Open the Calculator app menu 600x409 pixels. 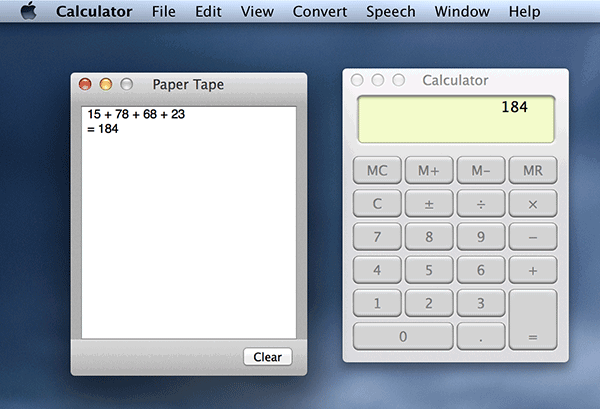94,11
